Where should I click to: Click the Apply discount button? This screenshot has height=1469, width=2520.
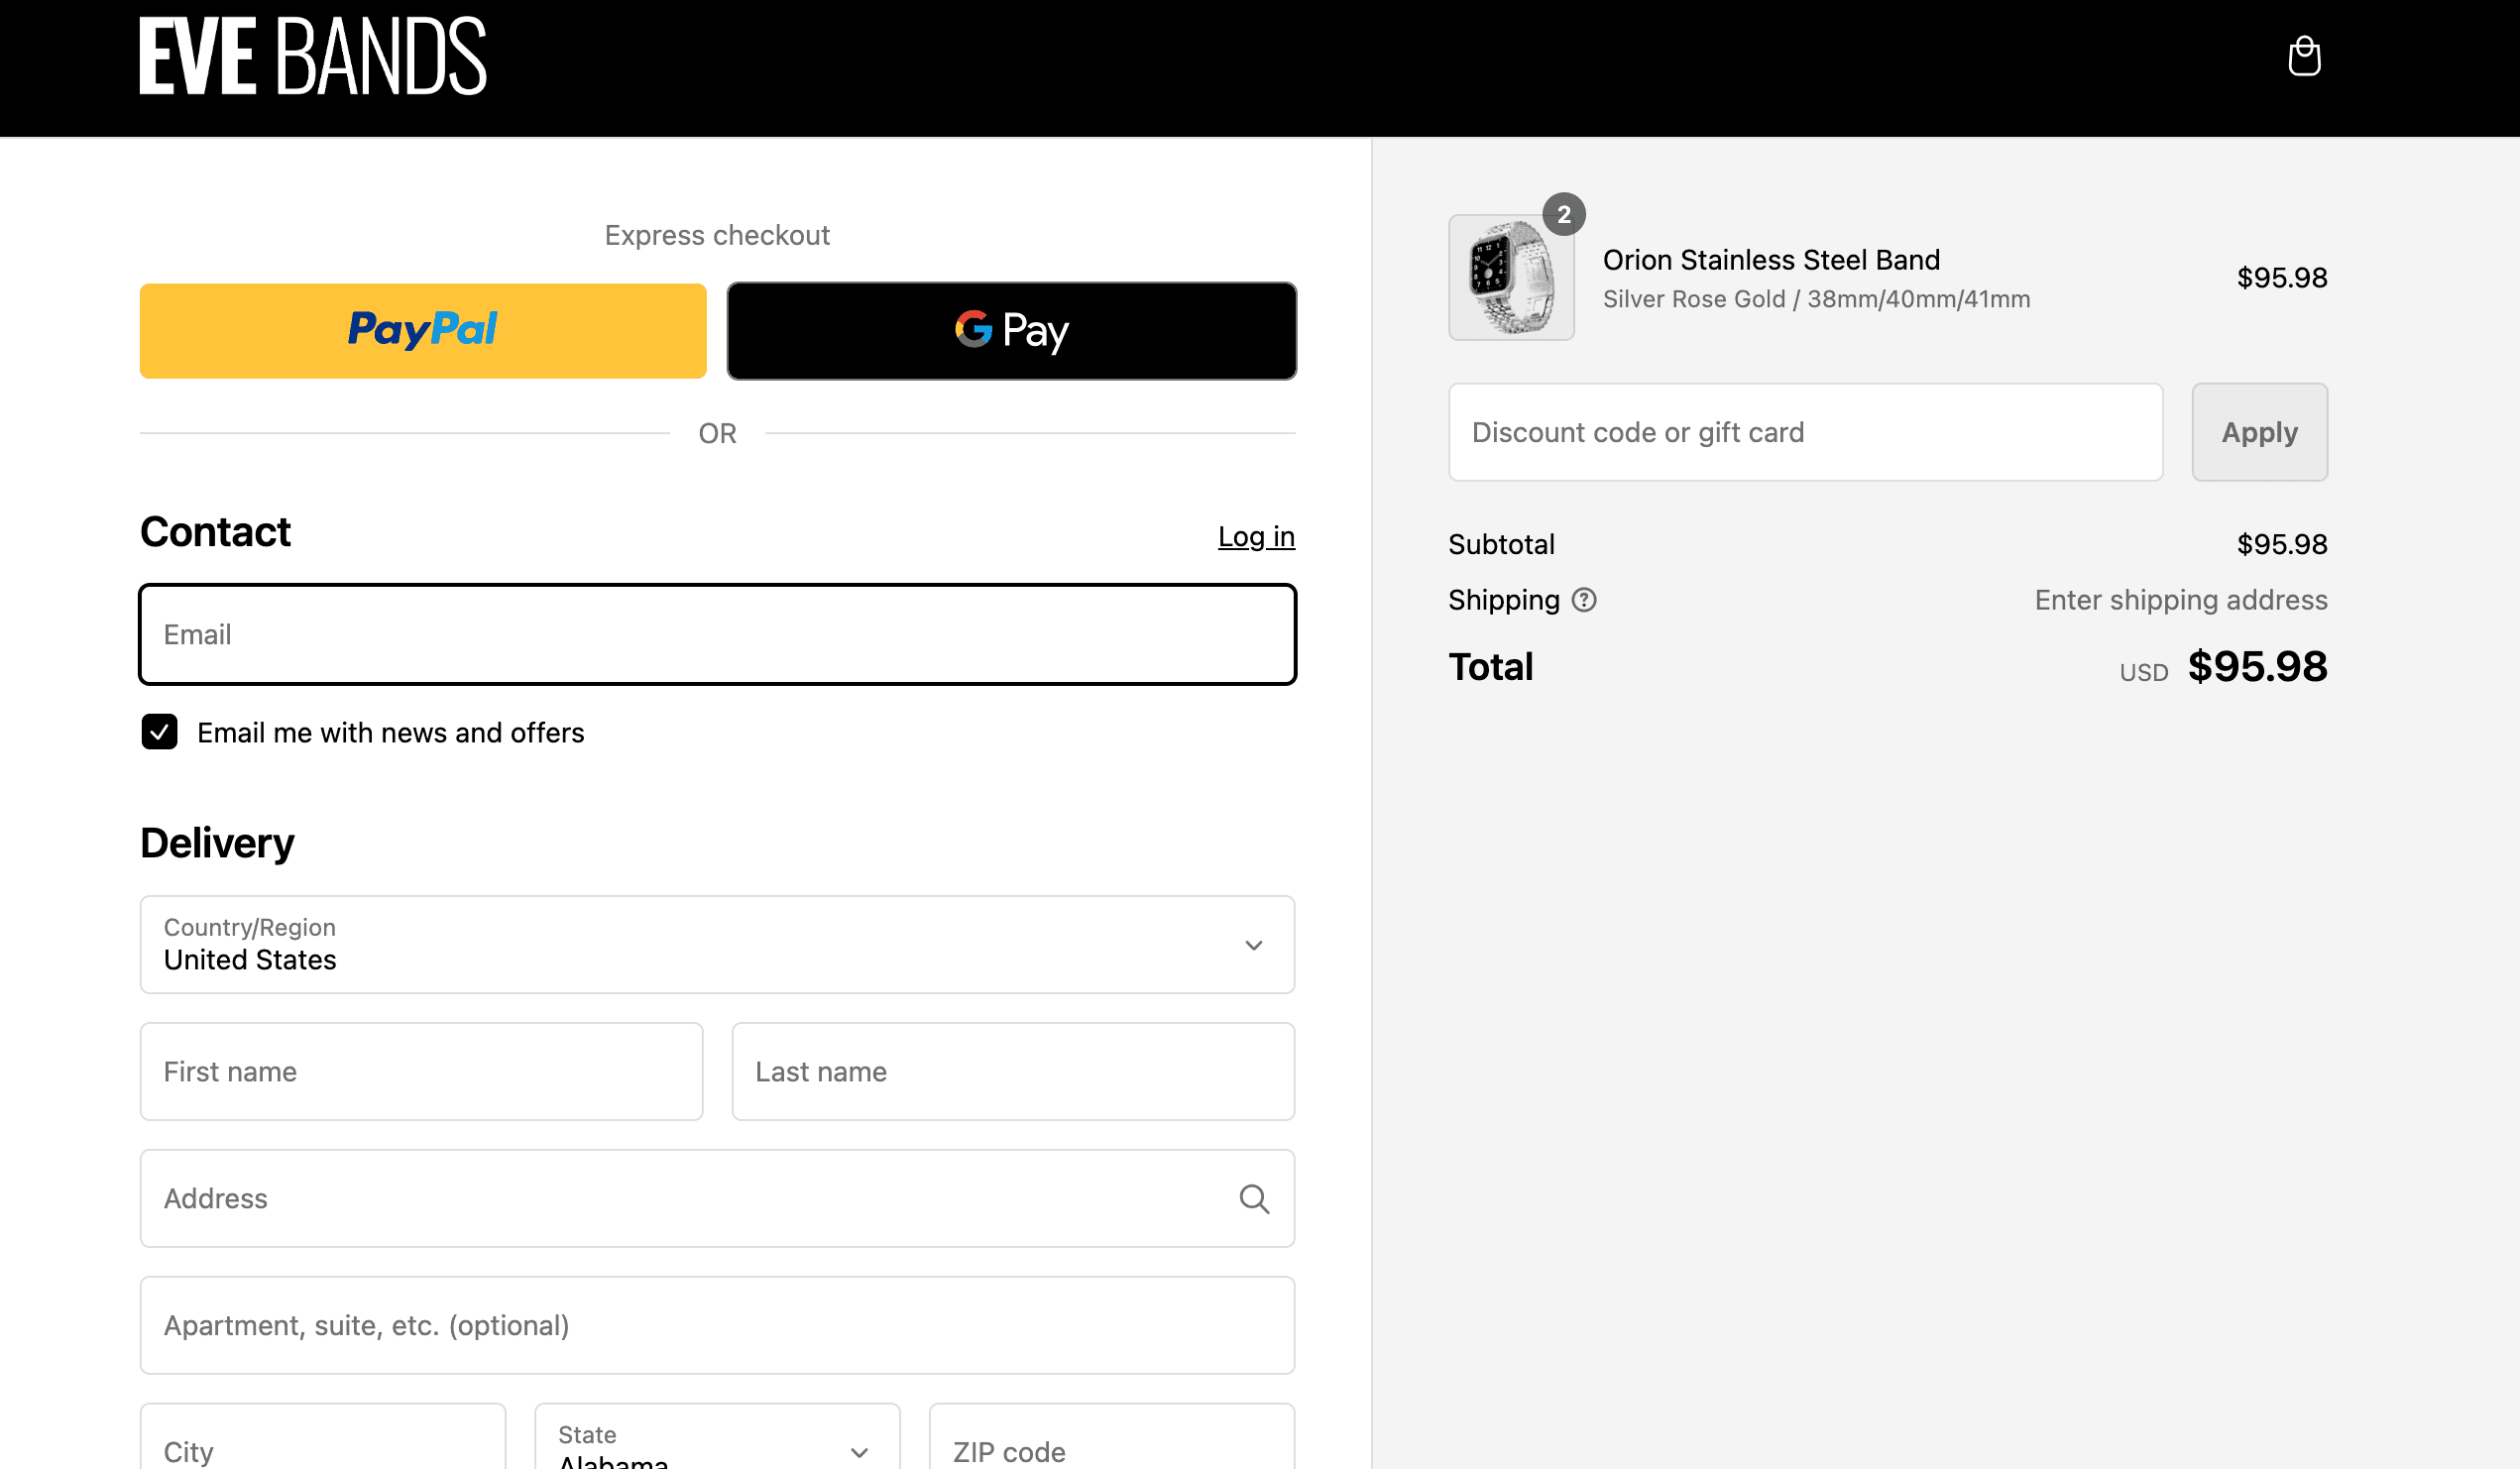[2259, 432]
